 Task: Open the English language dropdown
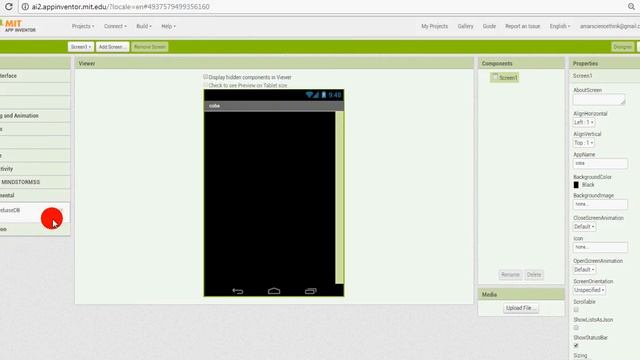pyautogui.click(x=560, y=26)
